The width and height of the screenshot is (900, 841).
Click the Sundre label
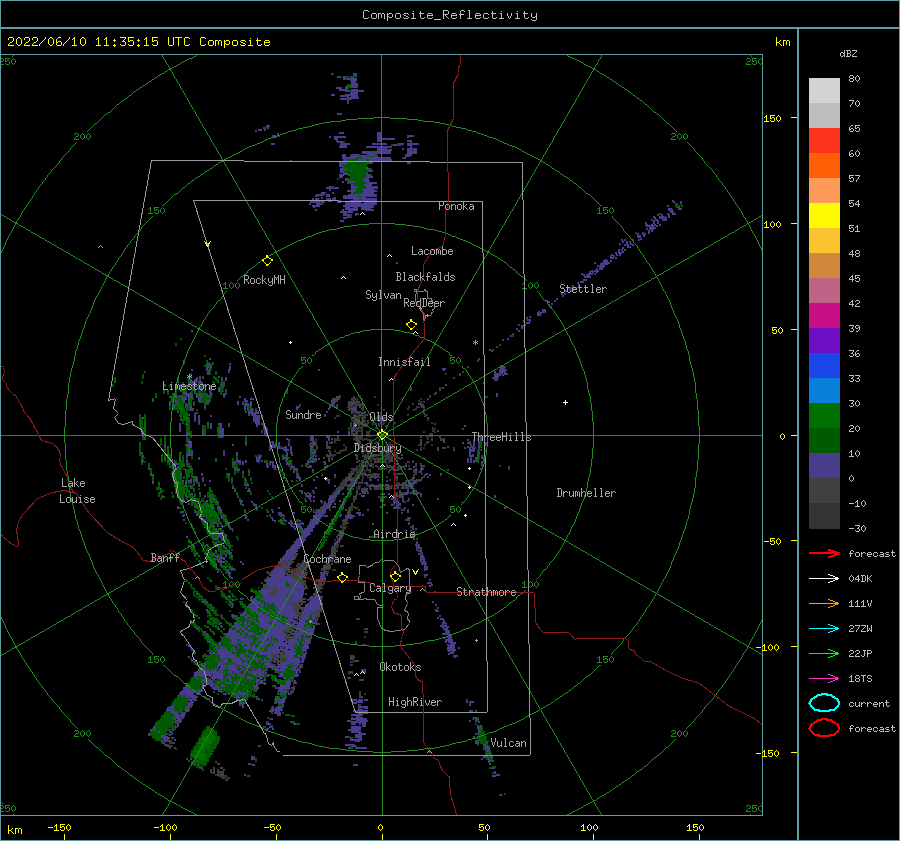(304, 414)
